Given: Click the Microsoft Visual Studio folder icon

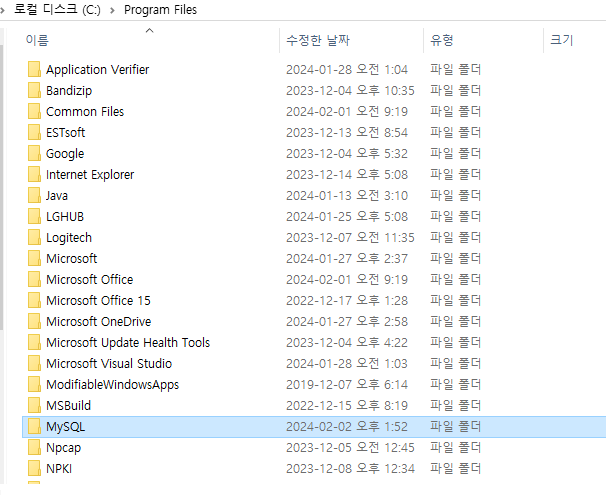Looking at the screenshot, I should tap(34, 364).
